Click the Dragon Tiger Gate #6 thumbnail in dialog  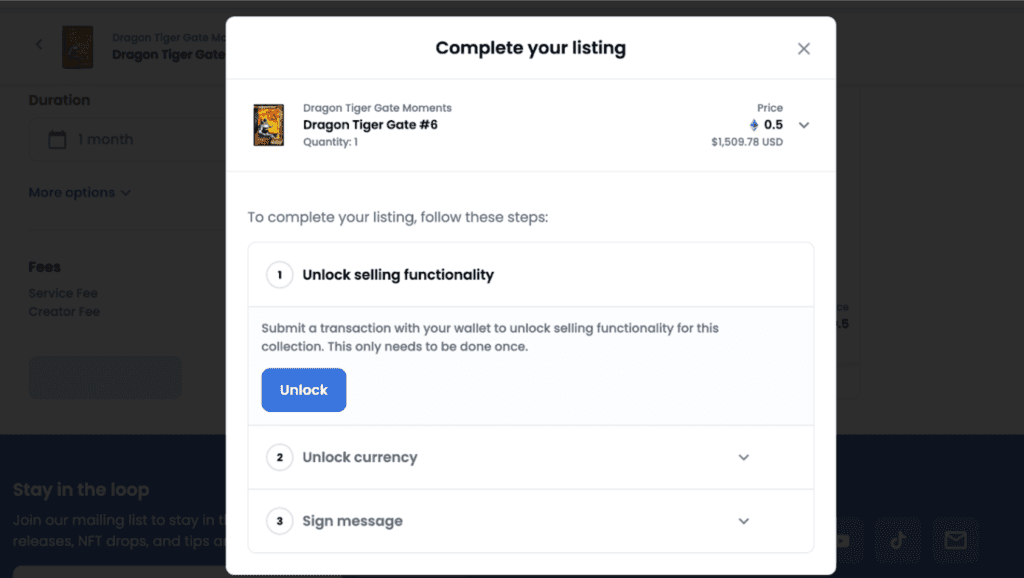point(269,125)
